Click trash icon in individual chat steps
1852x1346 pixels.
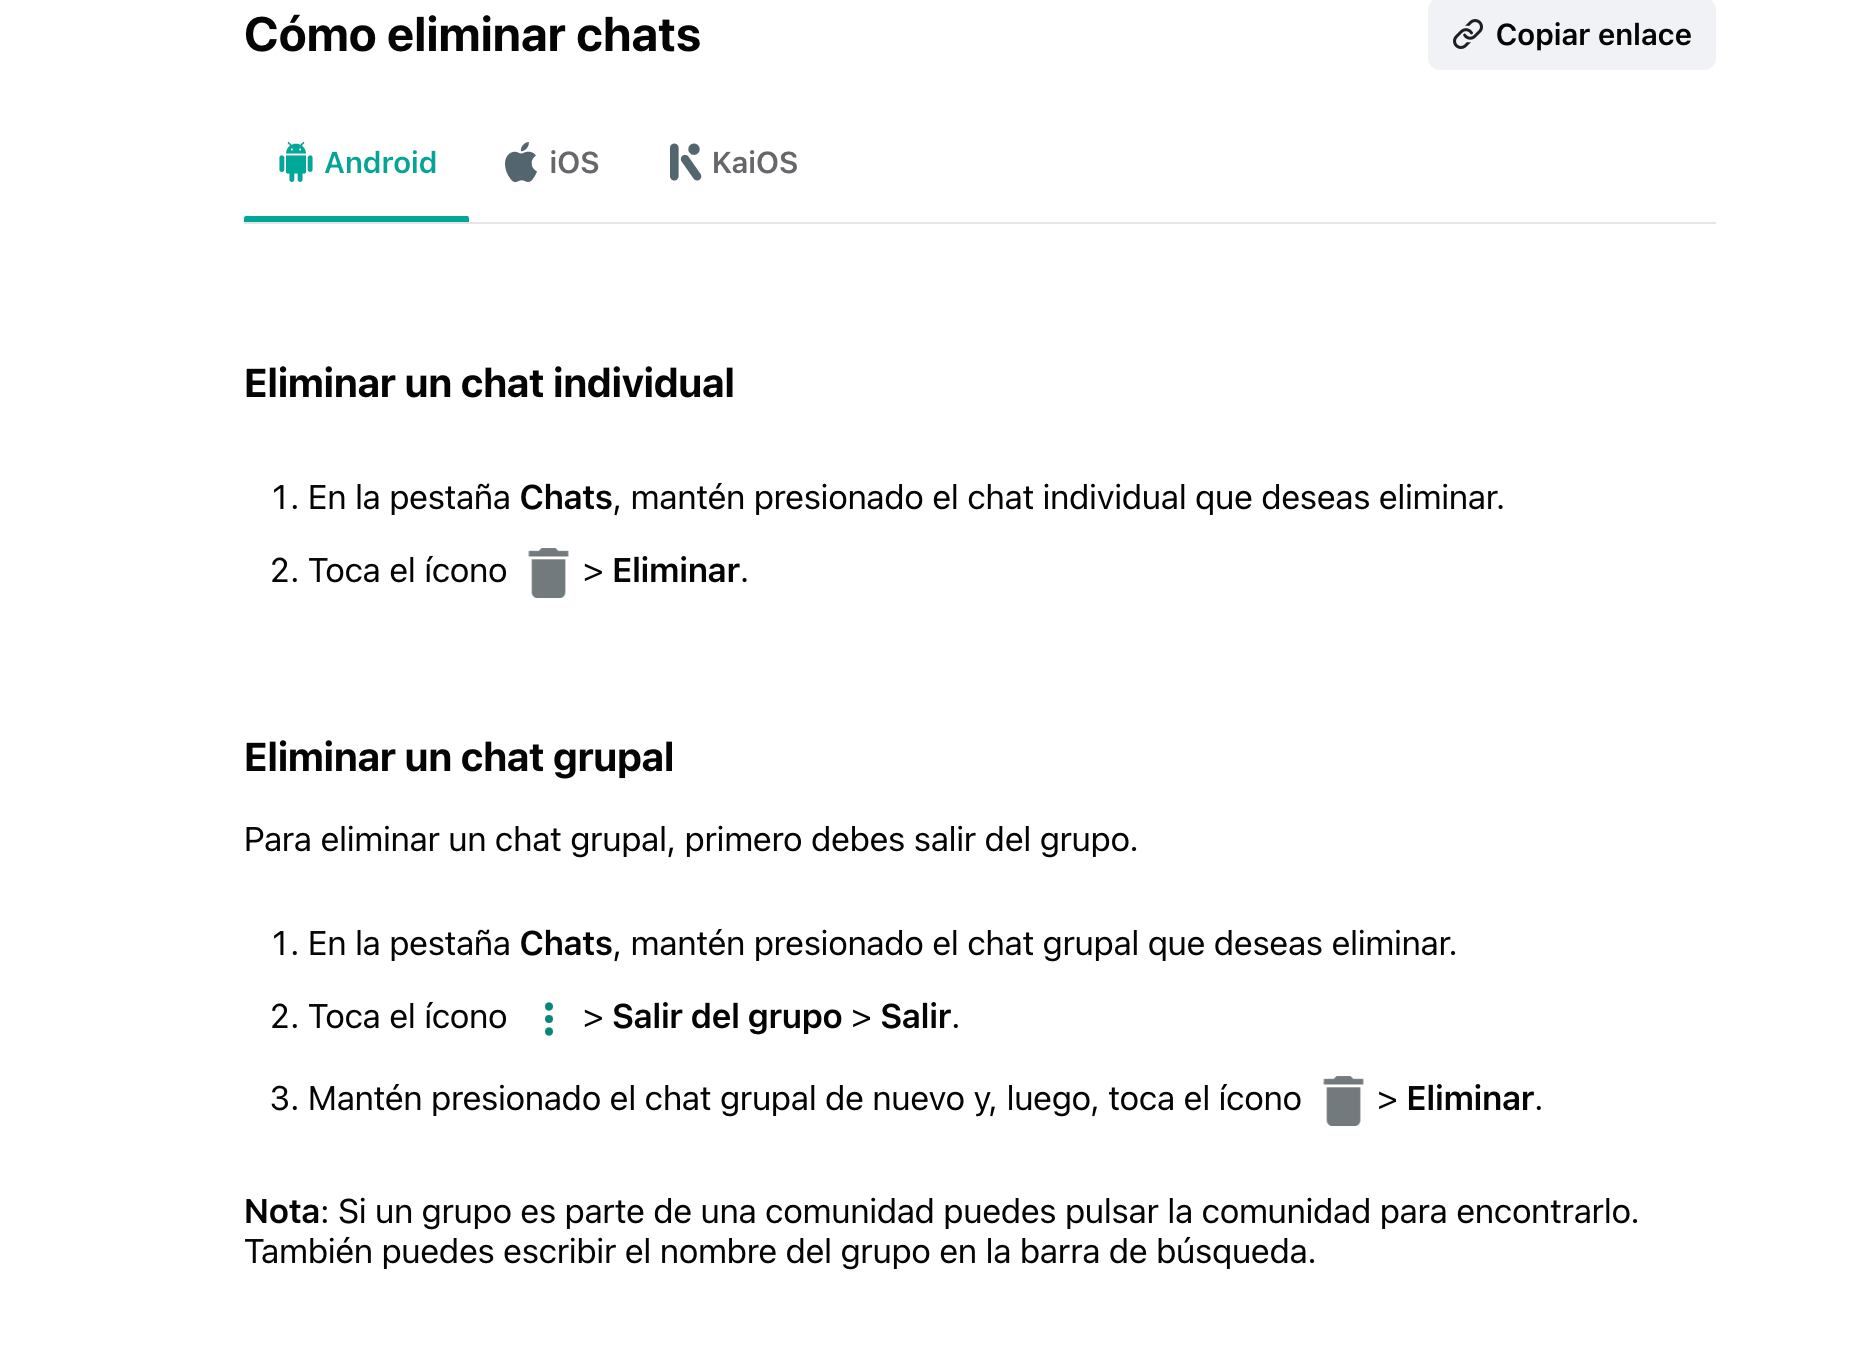tap(548, 573)
